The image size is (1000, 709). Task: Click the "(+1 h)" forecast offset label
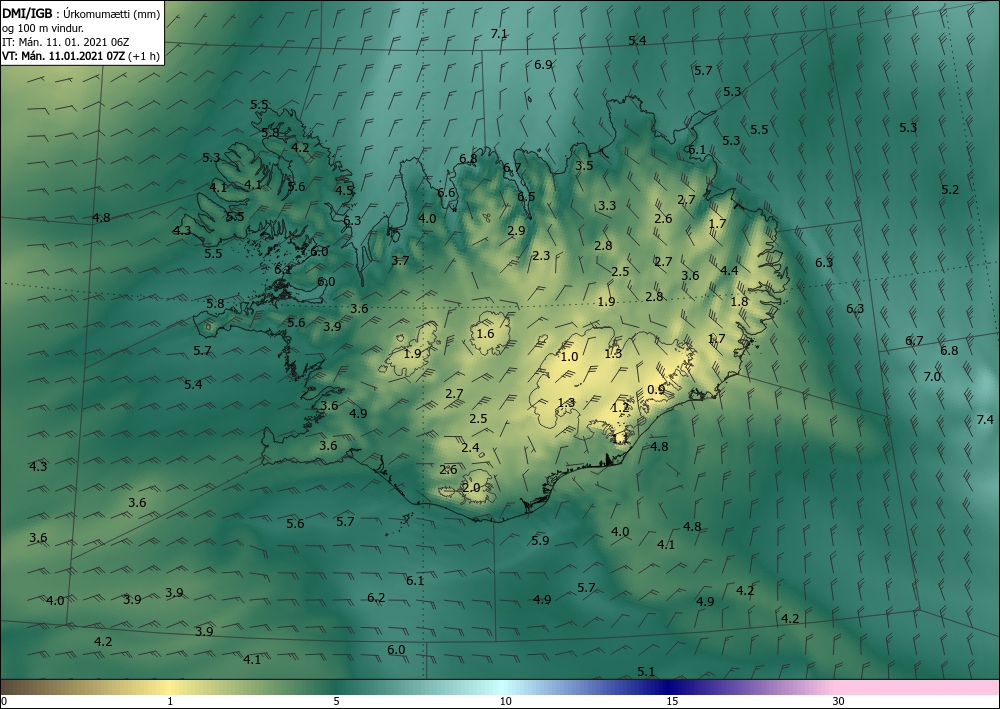point(143,56)
